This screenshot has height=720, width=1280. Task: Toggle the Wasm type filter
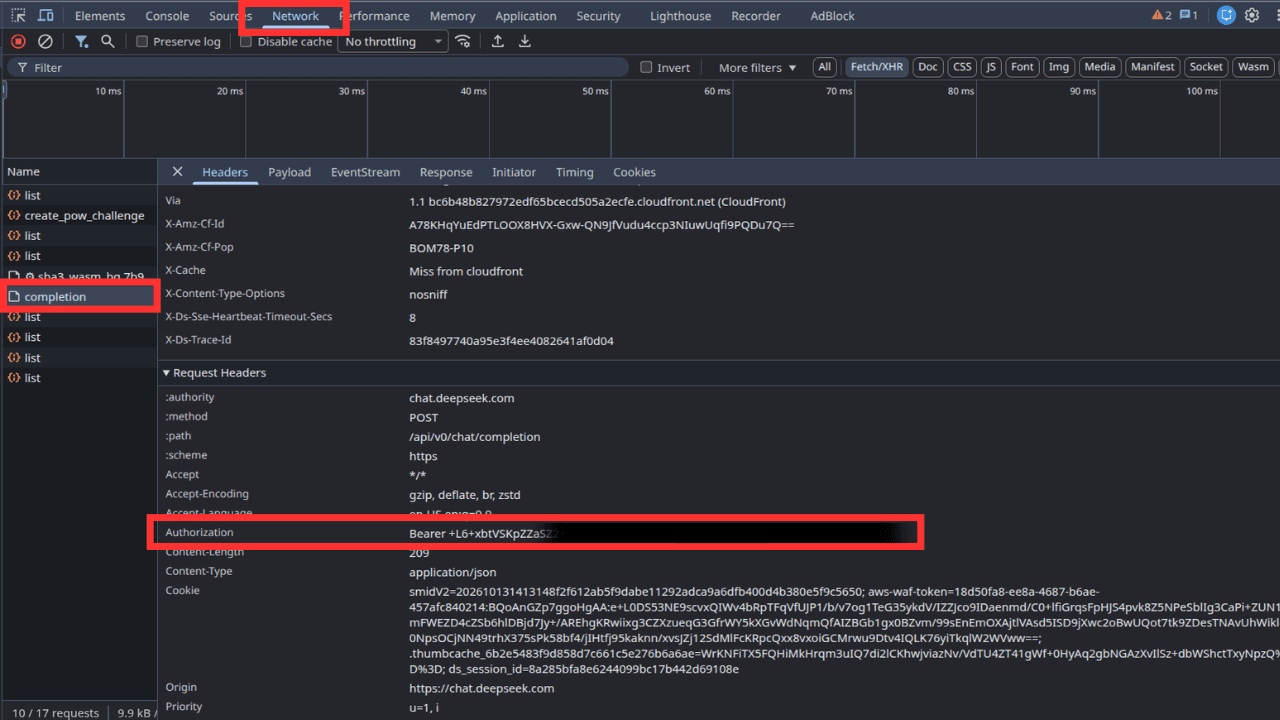click(x=1253, y=67)
